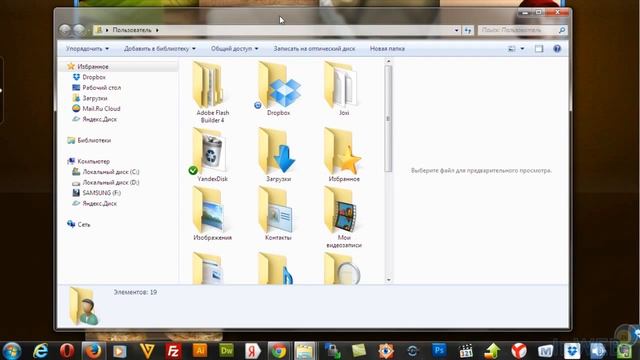Image resolution: width=640 pixels, height=360 pixels.
Task: Open Windows Explorer from the taskbar
Action: (304, 351)
